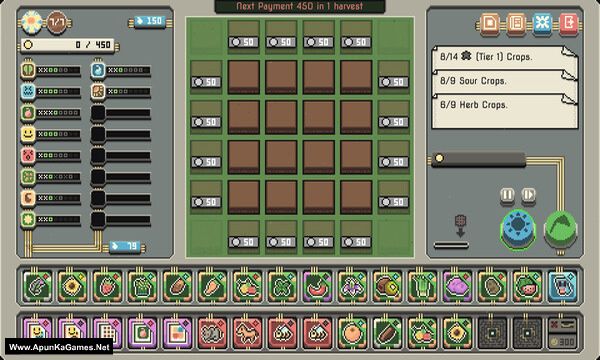This screenshot has height=360, width=600.
Task: Pick the carrot crop card
Action: [x=212, y=287]
